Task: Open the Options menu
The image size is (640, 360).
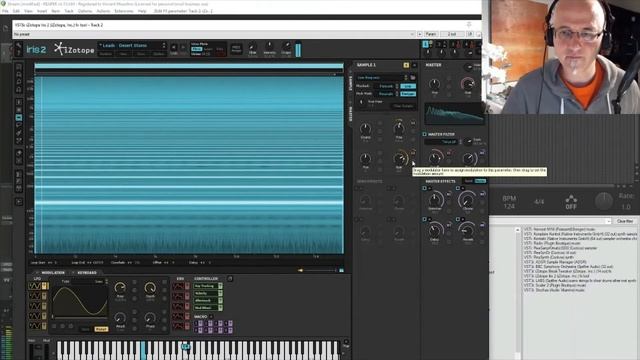Action: 85,11
